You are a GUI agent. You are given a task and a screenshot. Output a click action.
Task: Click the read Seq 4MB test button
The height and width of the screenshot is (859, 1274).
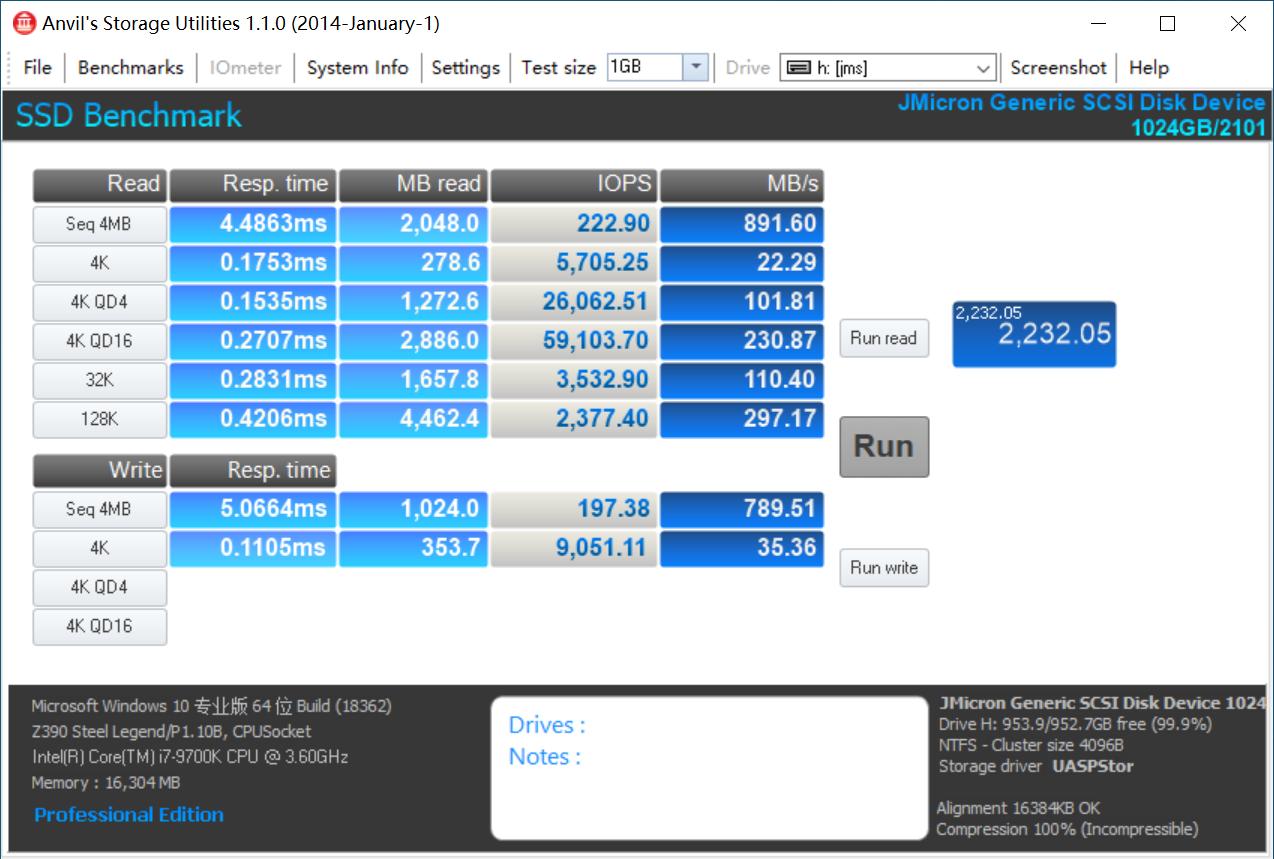click(x=99, y=224)
